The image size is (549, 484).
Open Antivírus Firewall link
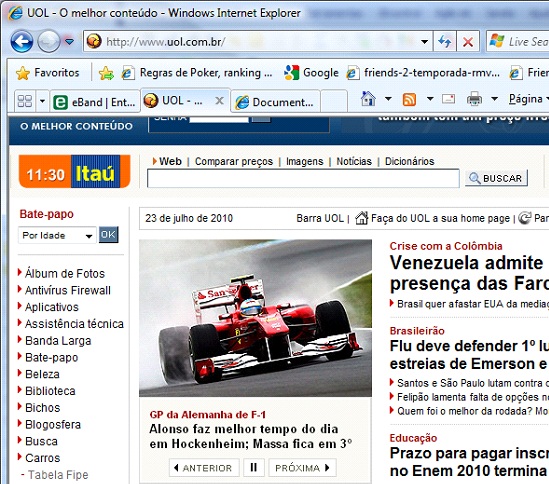pos(68,290)
